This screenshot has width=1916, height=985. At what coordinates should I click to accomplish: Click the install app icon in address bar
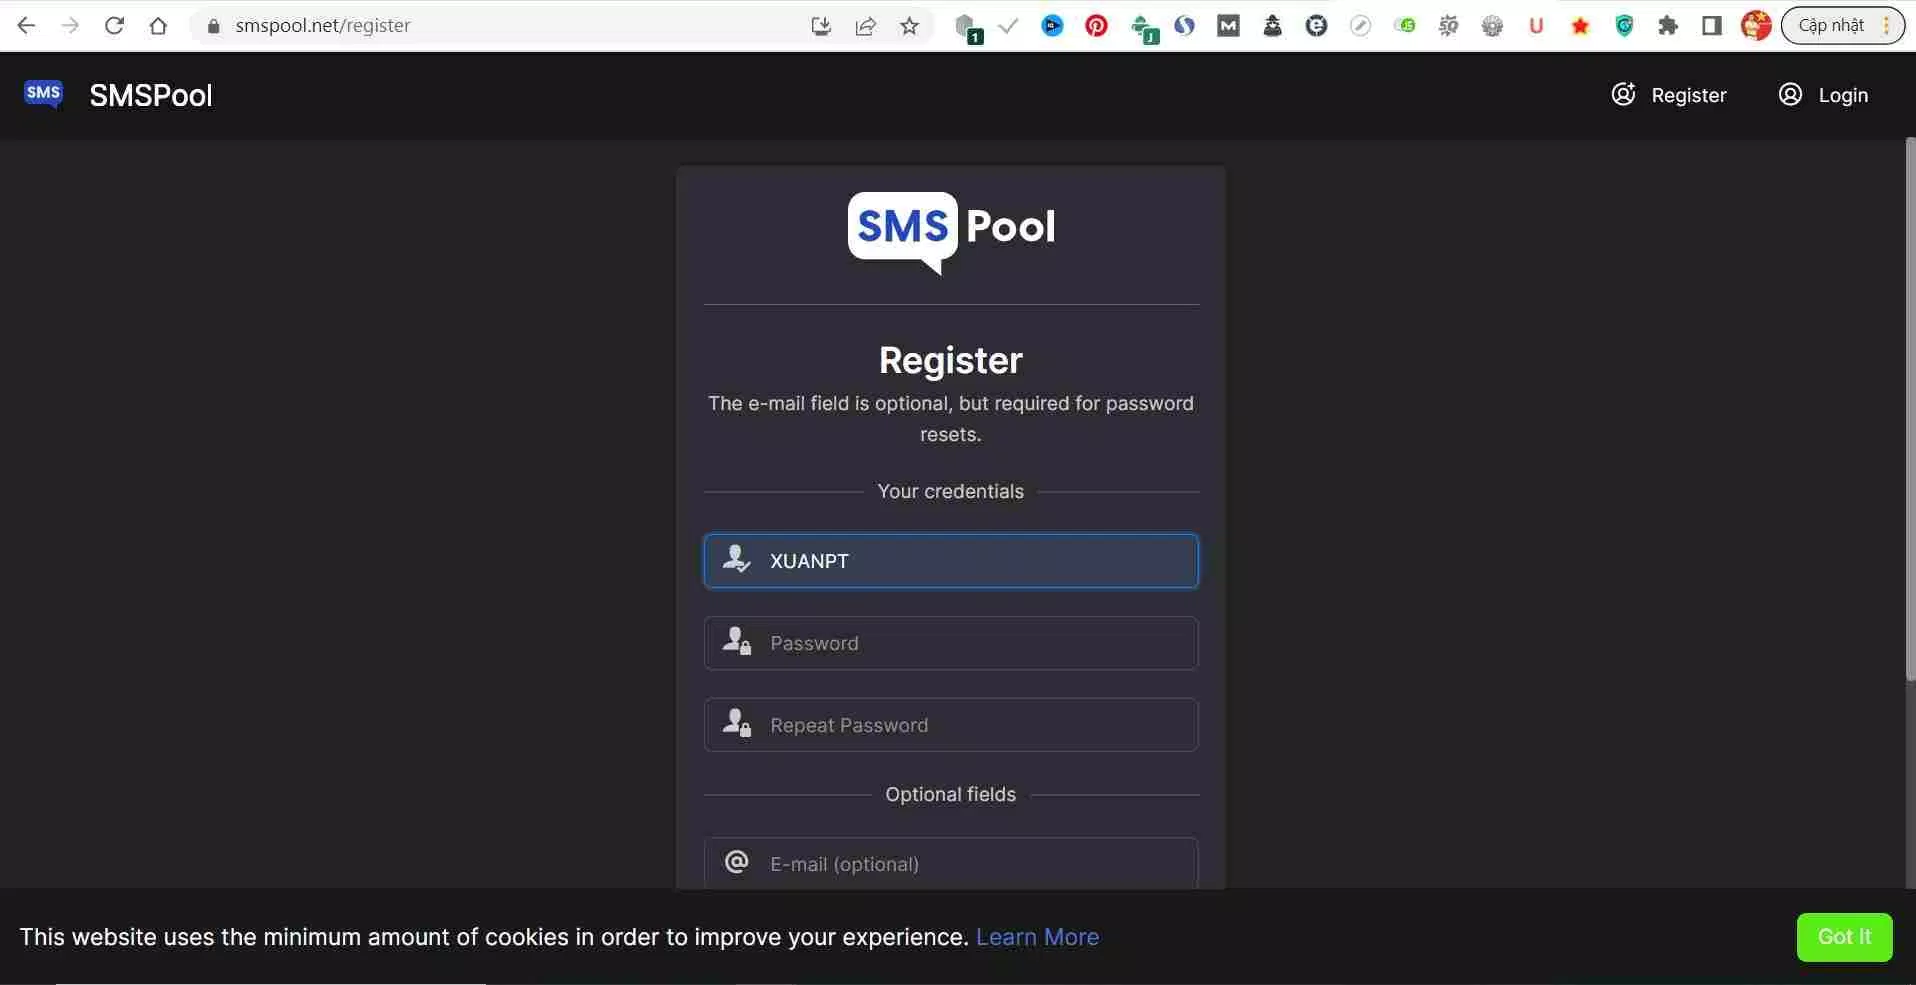821,26
